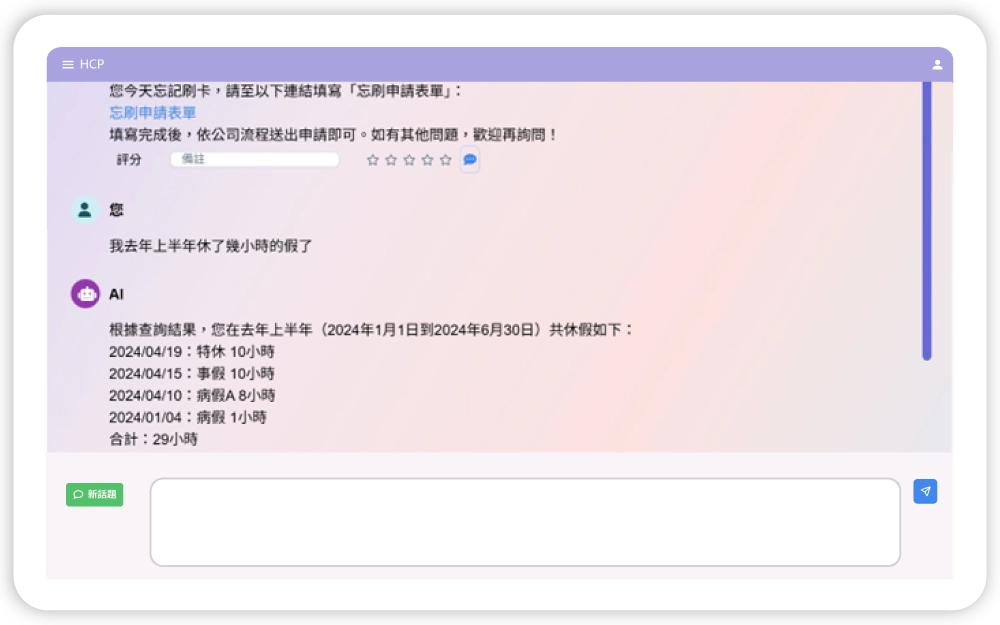Click the blue comment bubble feedback icon
This screenshot has width=1000, height=625.
pyautogui.click(x=470, y=160)
